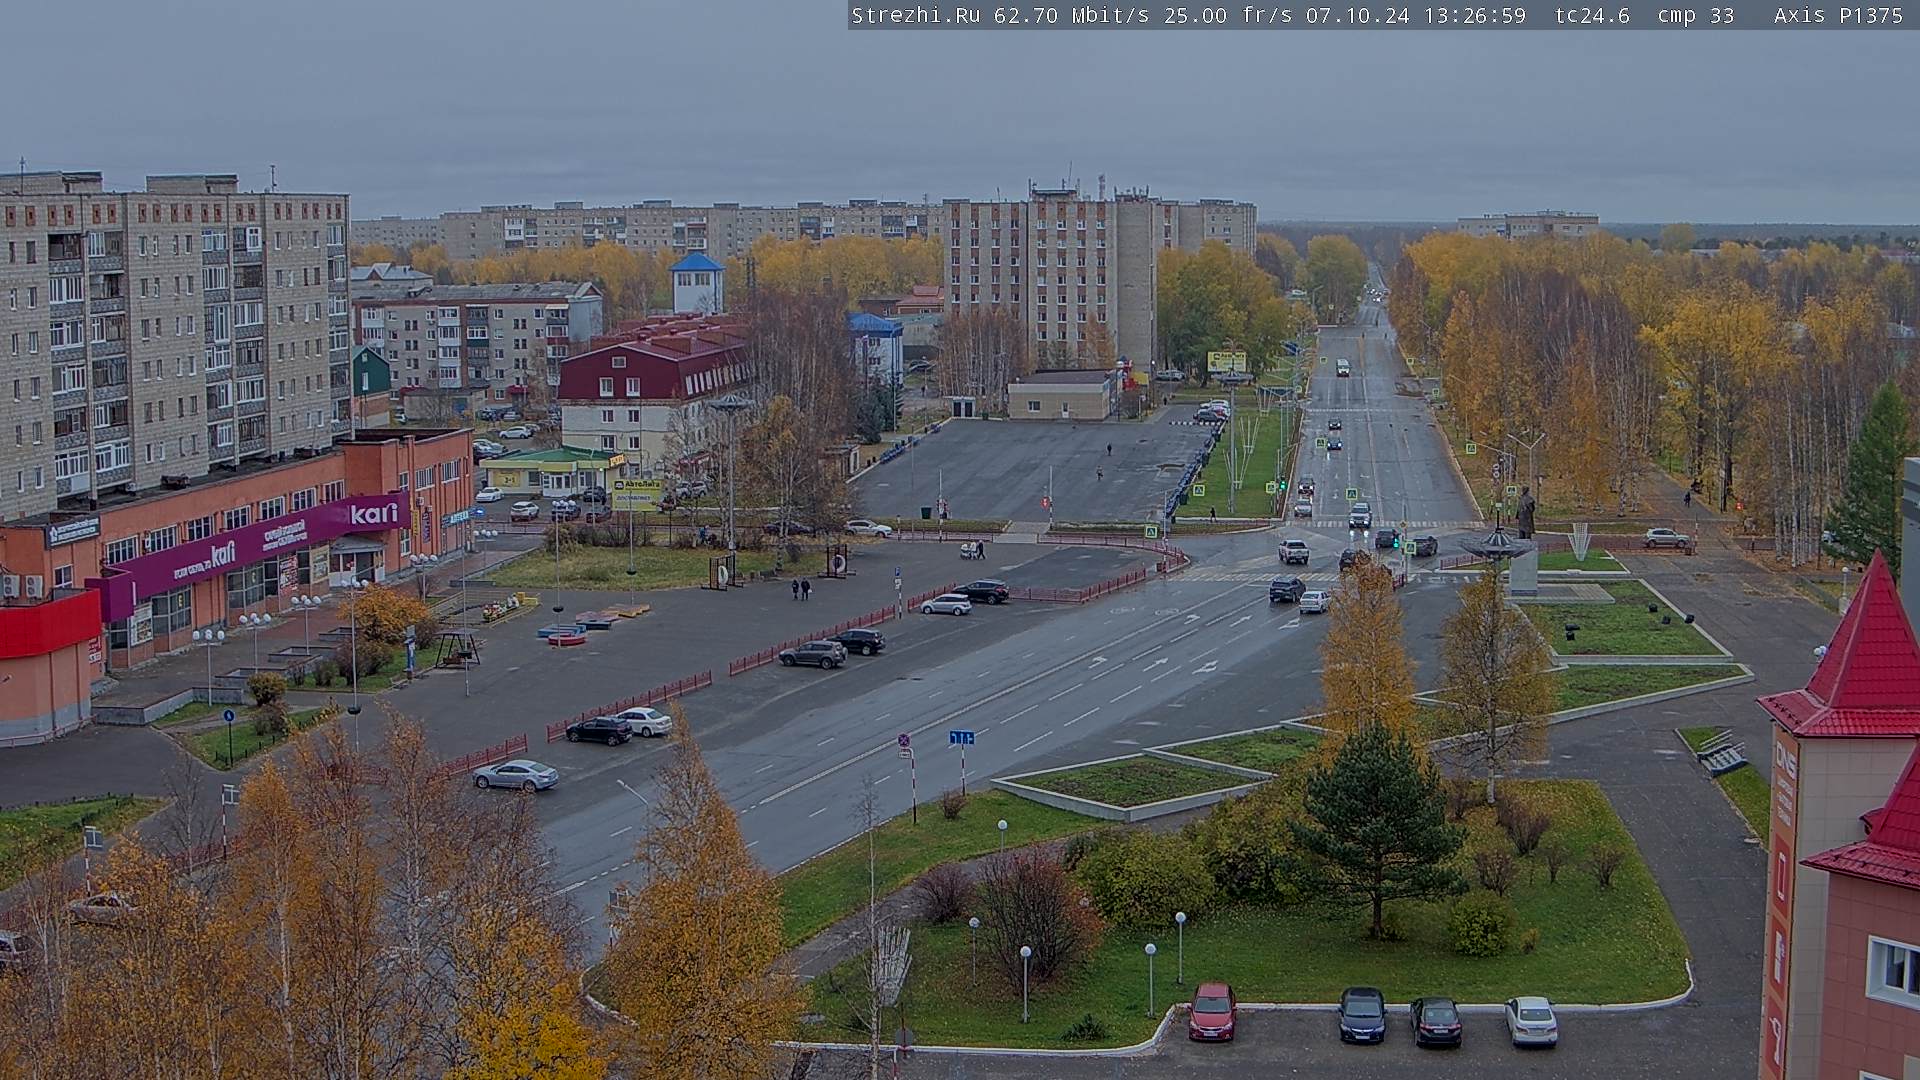Click the cmp 33 compression value
1920x1080 pixels.
coord(1695,15)
